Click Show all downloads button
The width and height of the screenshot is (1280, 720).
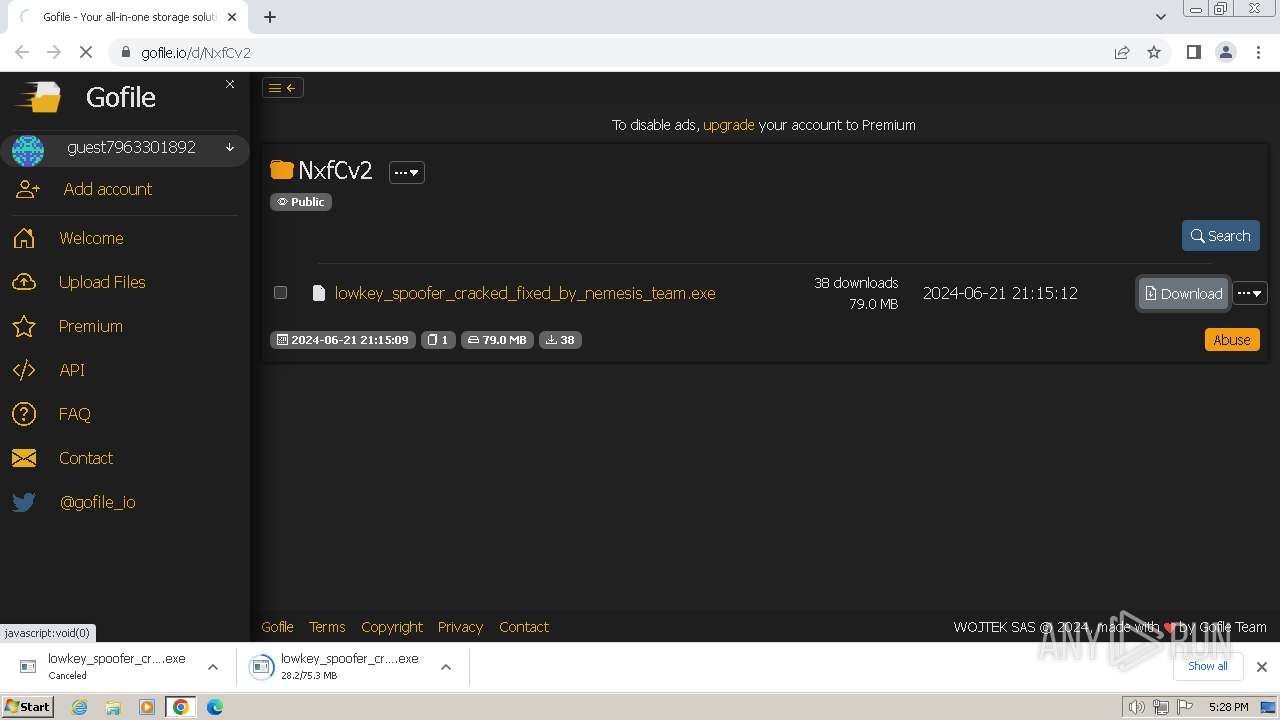(1207, 666)
